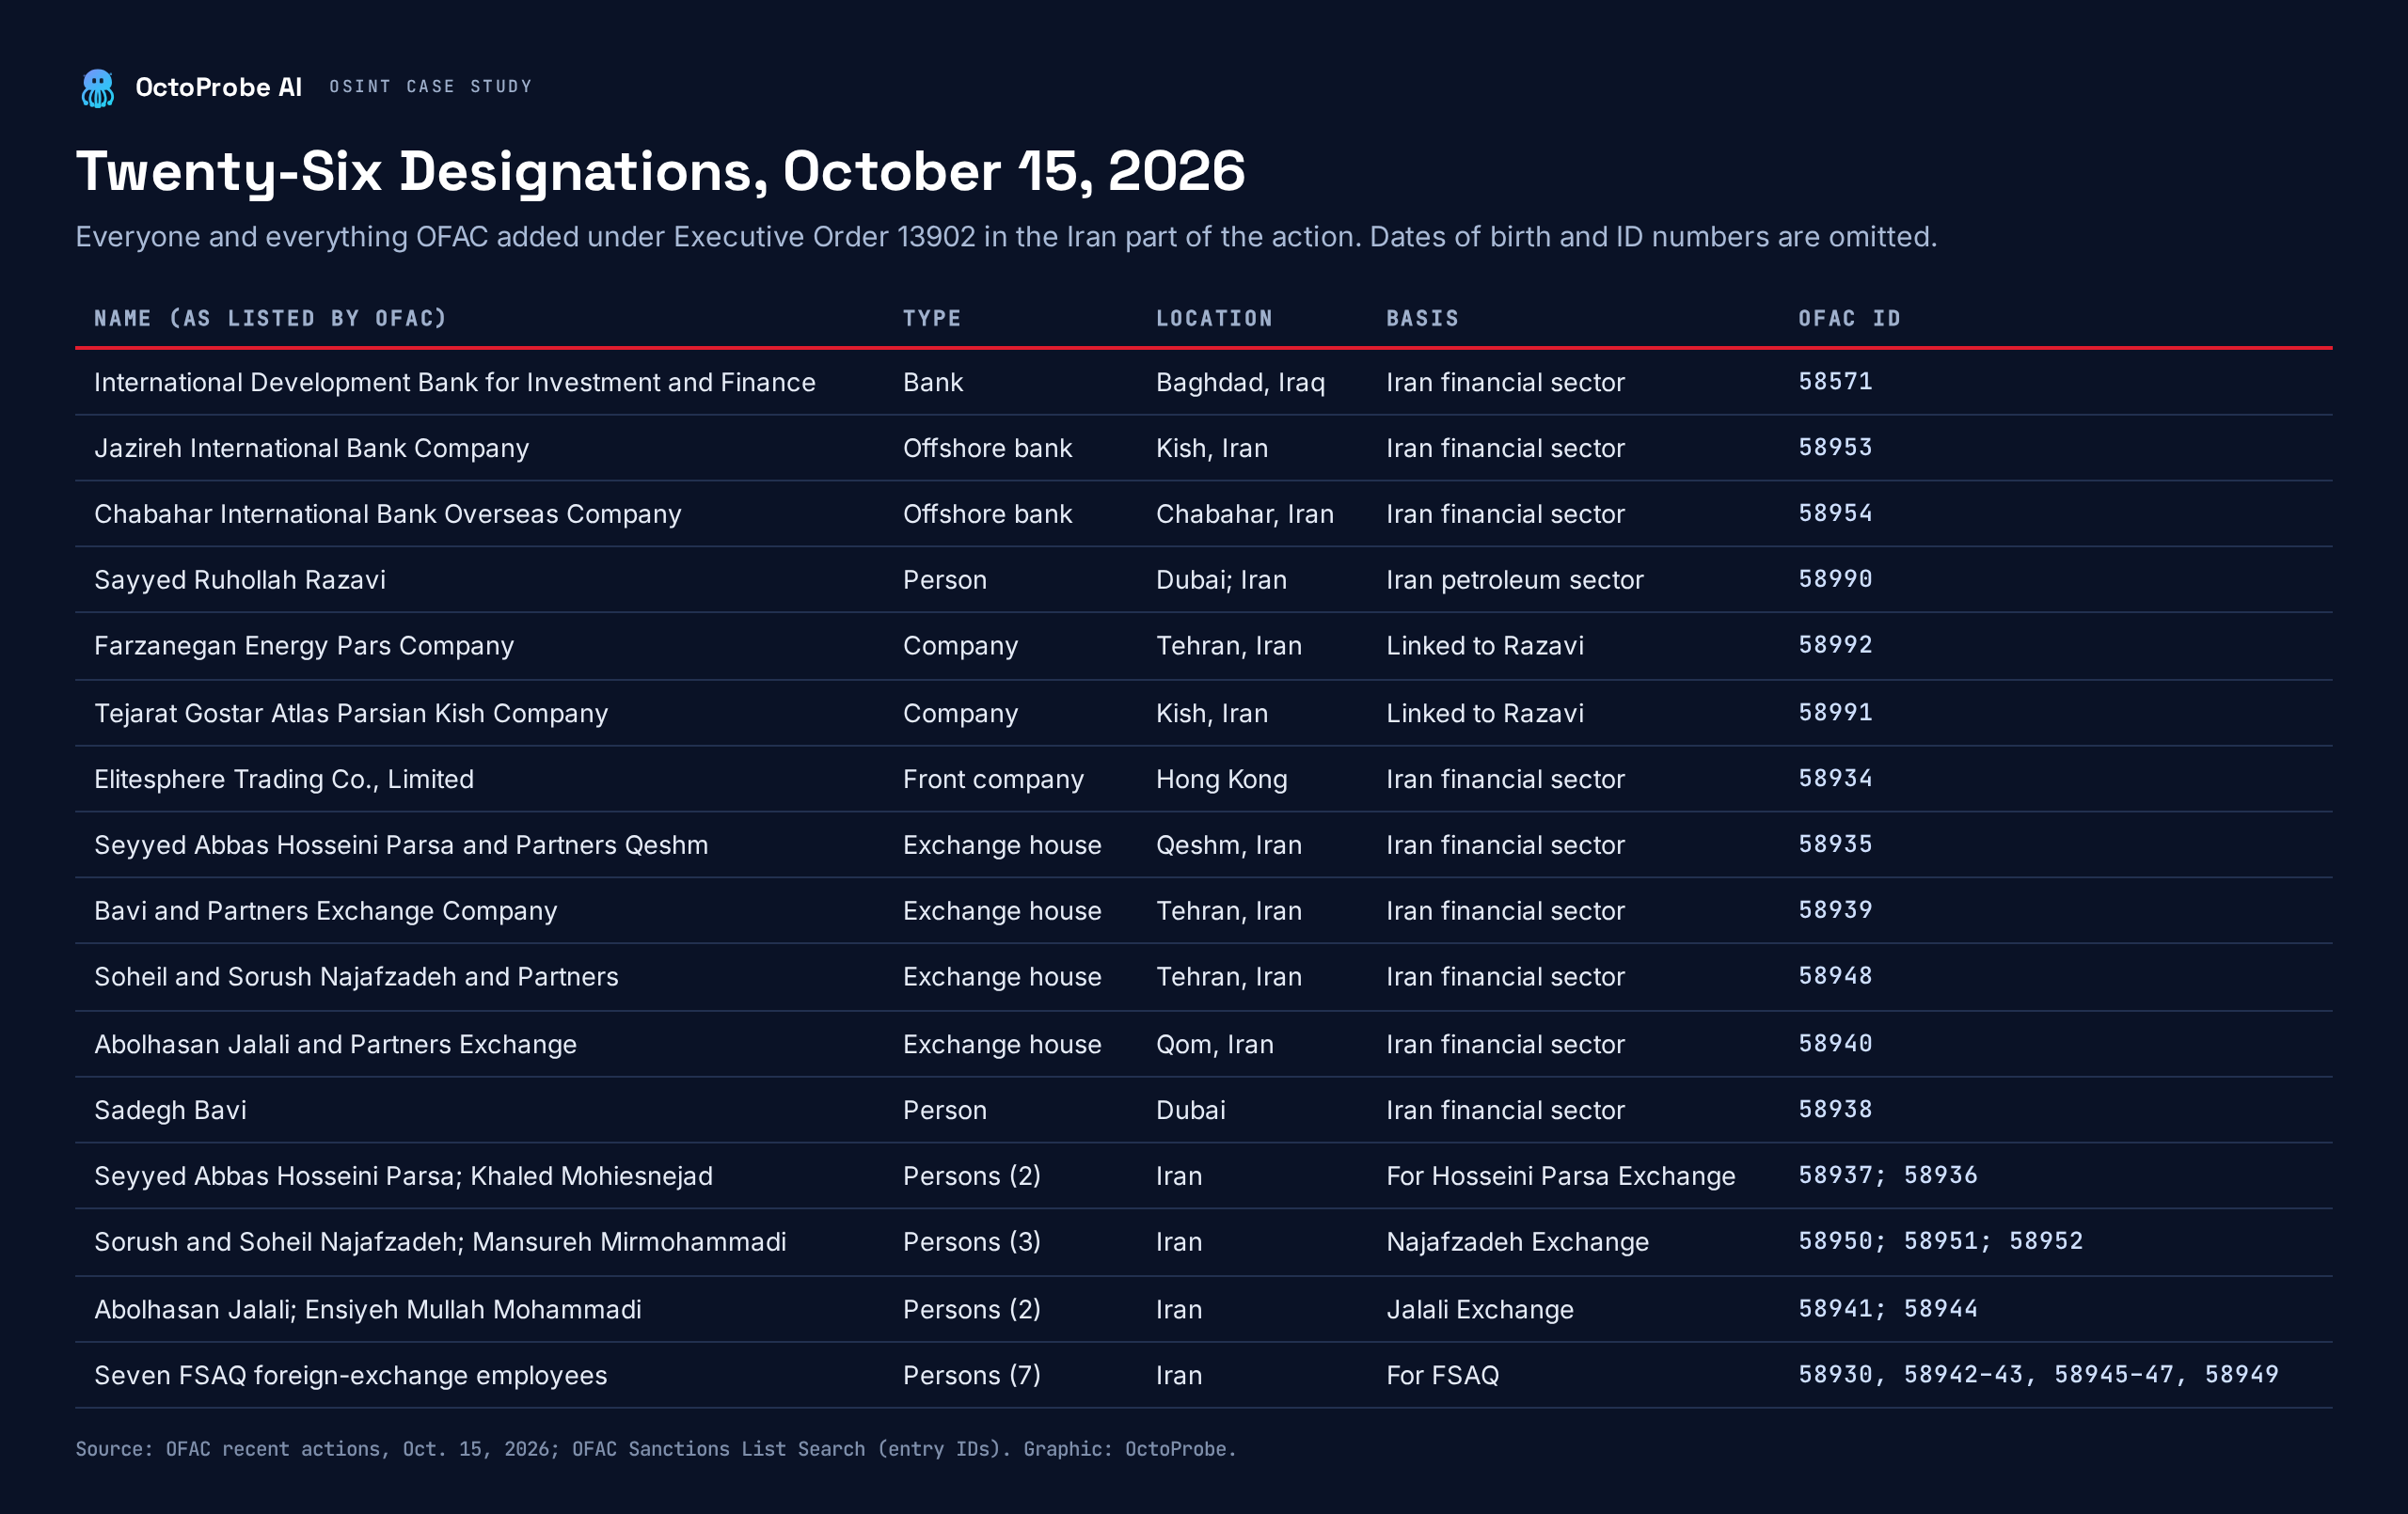Click the Hong Kong location cell
The image size is (2408, 1514).
[x=1221, y=779]
